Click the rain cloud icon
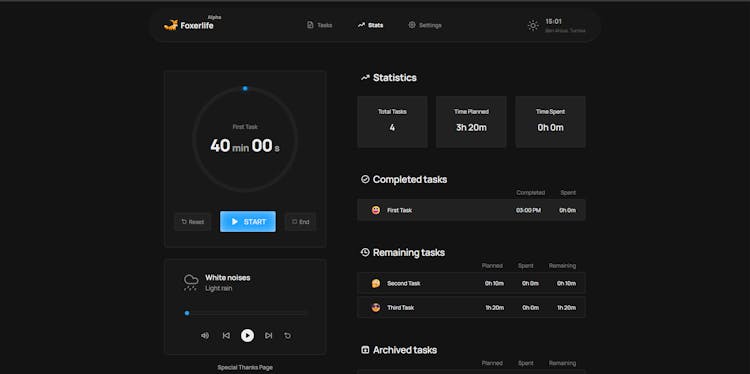The image size is (750, 374). tap(191, 282)
